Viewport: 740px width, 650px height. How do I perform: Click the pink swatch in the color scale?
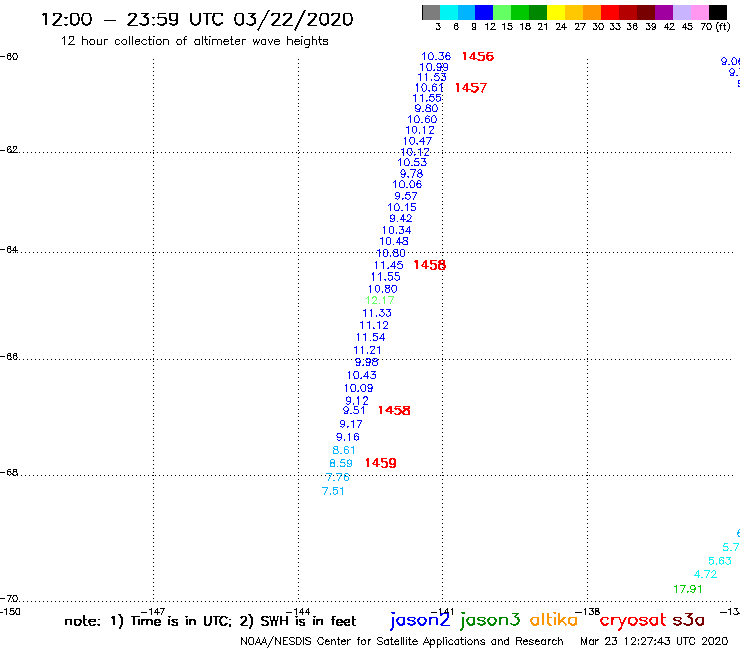(700, 12)
